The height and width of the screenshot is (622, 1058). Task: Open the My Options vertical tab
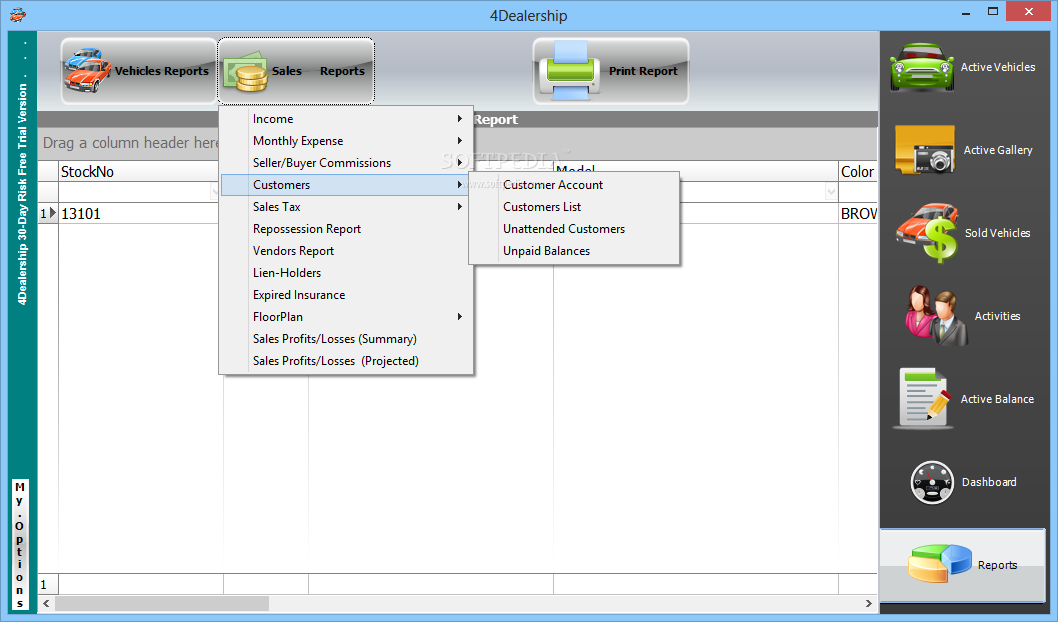point(20,545)
